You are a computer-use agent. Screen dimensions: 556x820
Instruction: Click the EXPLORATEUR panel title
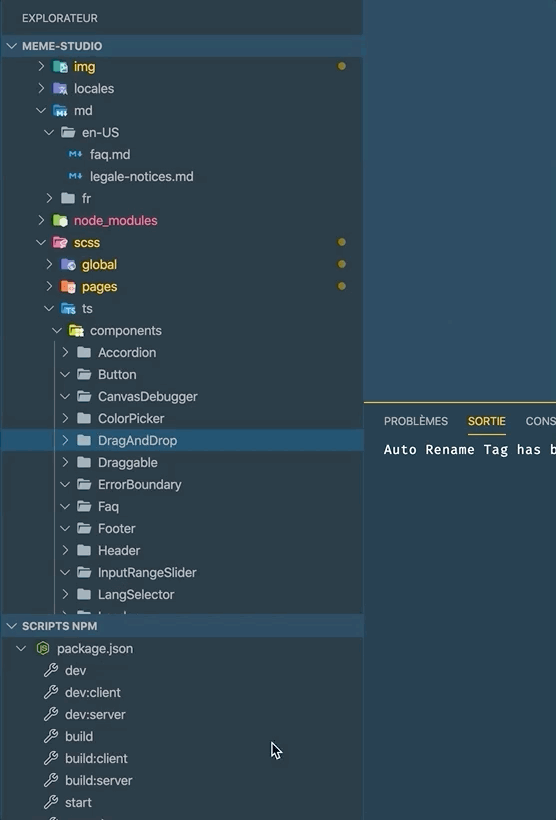(x=60, y=18)
